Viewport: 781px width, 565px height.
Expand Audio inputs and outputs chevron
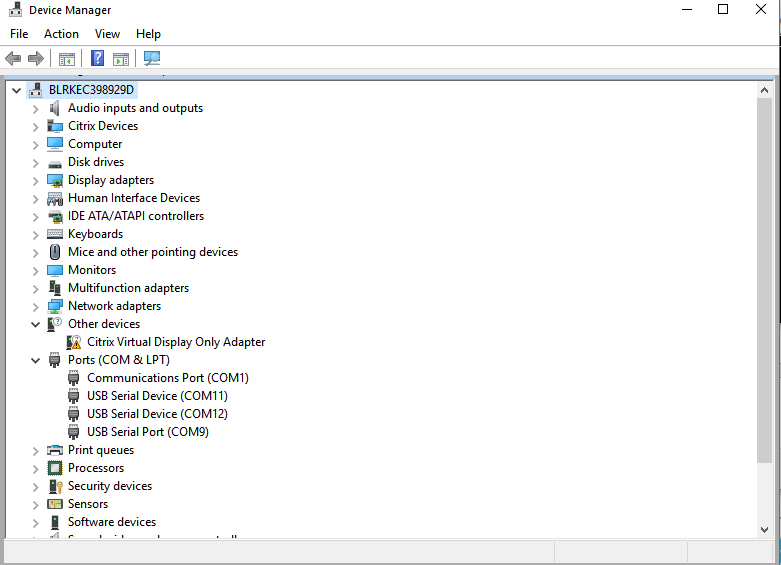coord(35,109)
